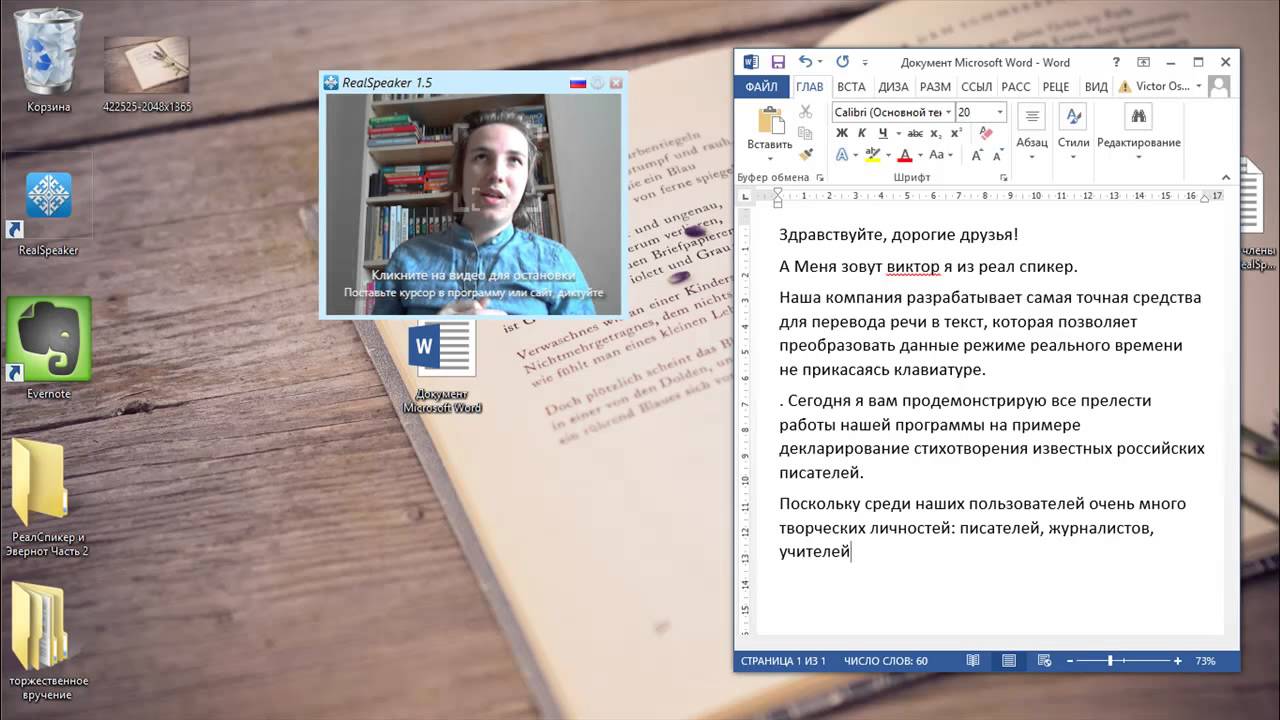Expand the Шрифт font dialog launcher
The width and height of the screenshot is (1280, 720).
point(1004,177)
